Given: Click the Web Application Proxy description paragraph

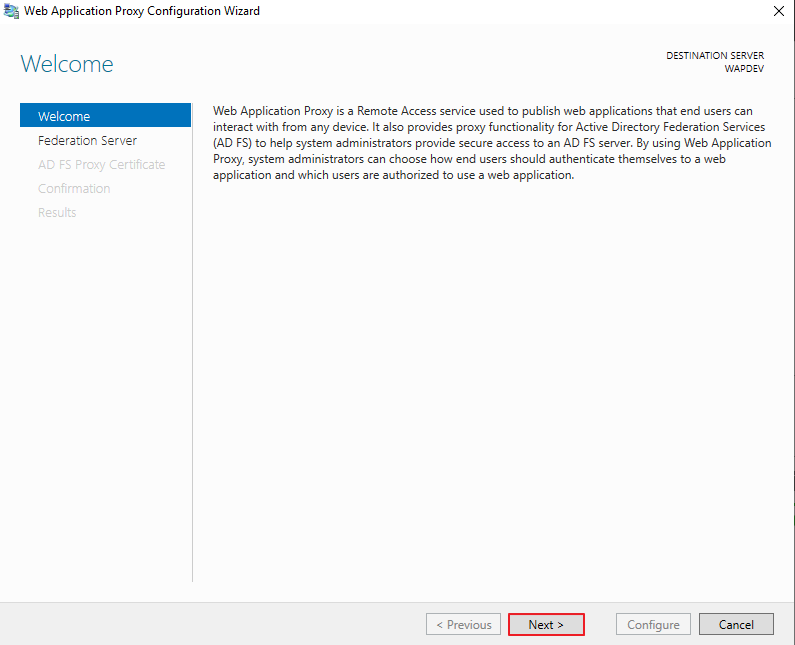Looking at the screenshot, I should 492,142.
